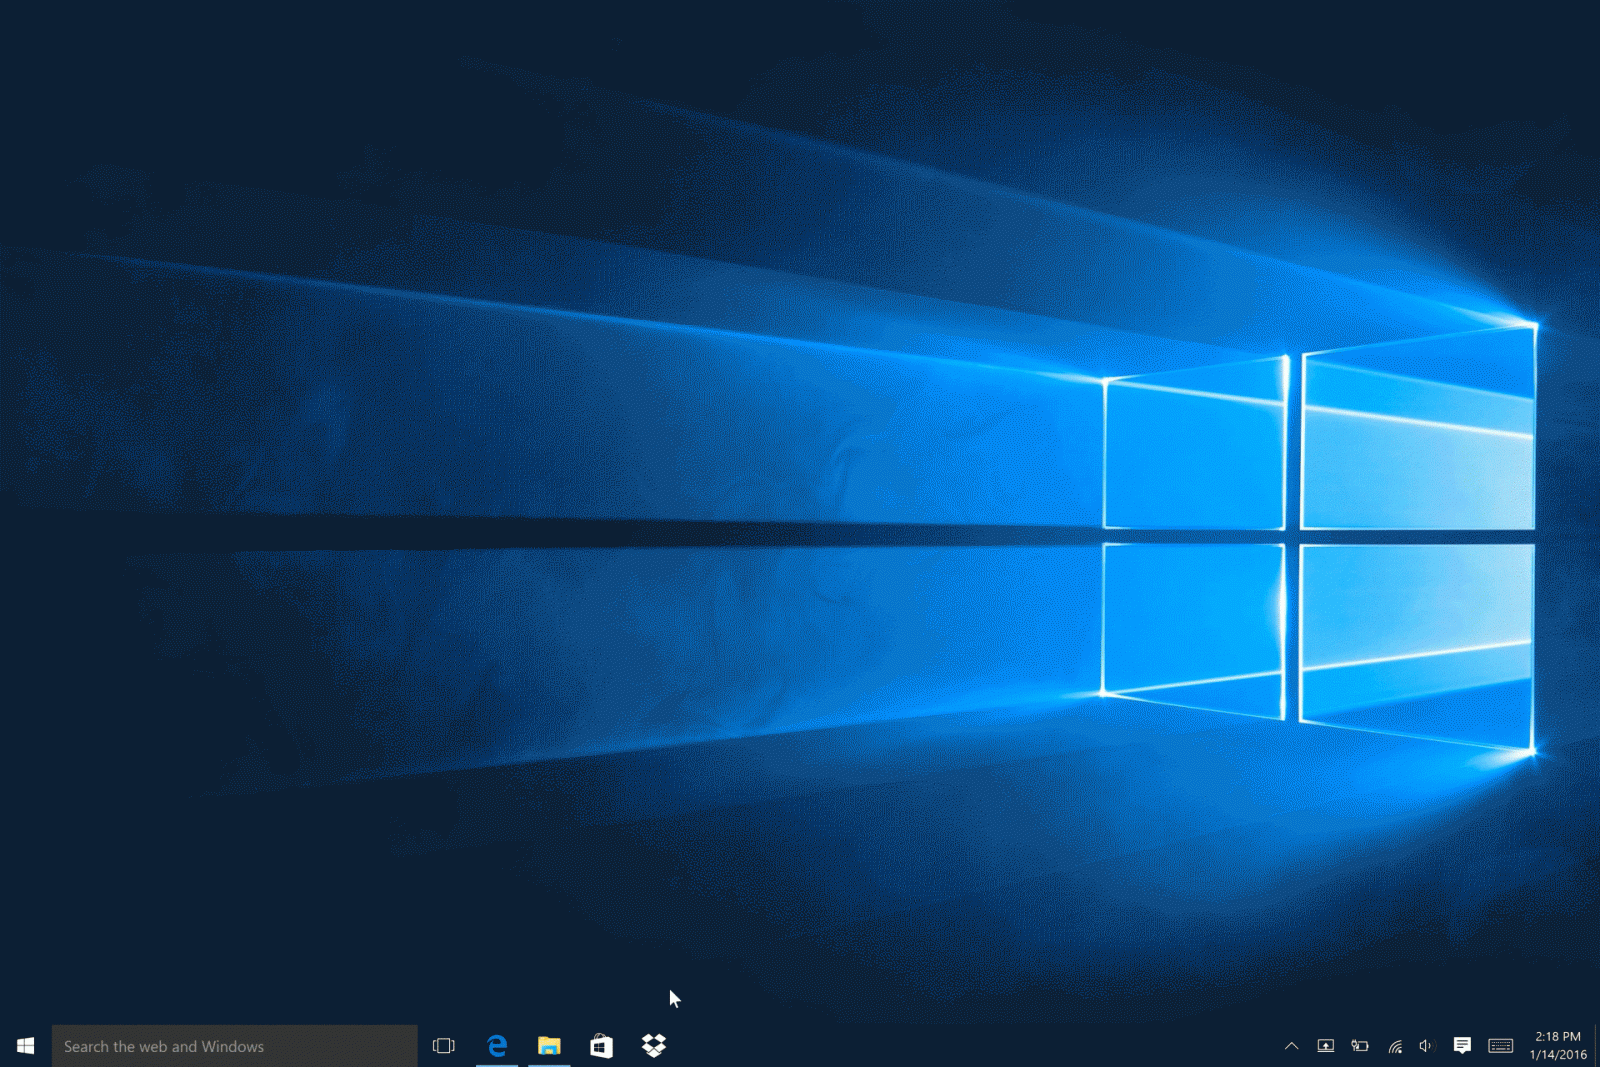
Task: Open Dropbox from the taskbar
Action: click(x=654, y=1046)
